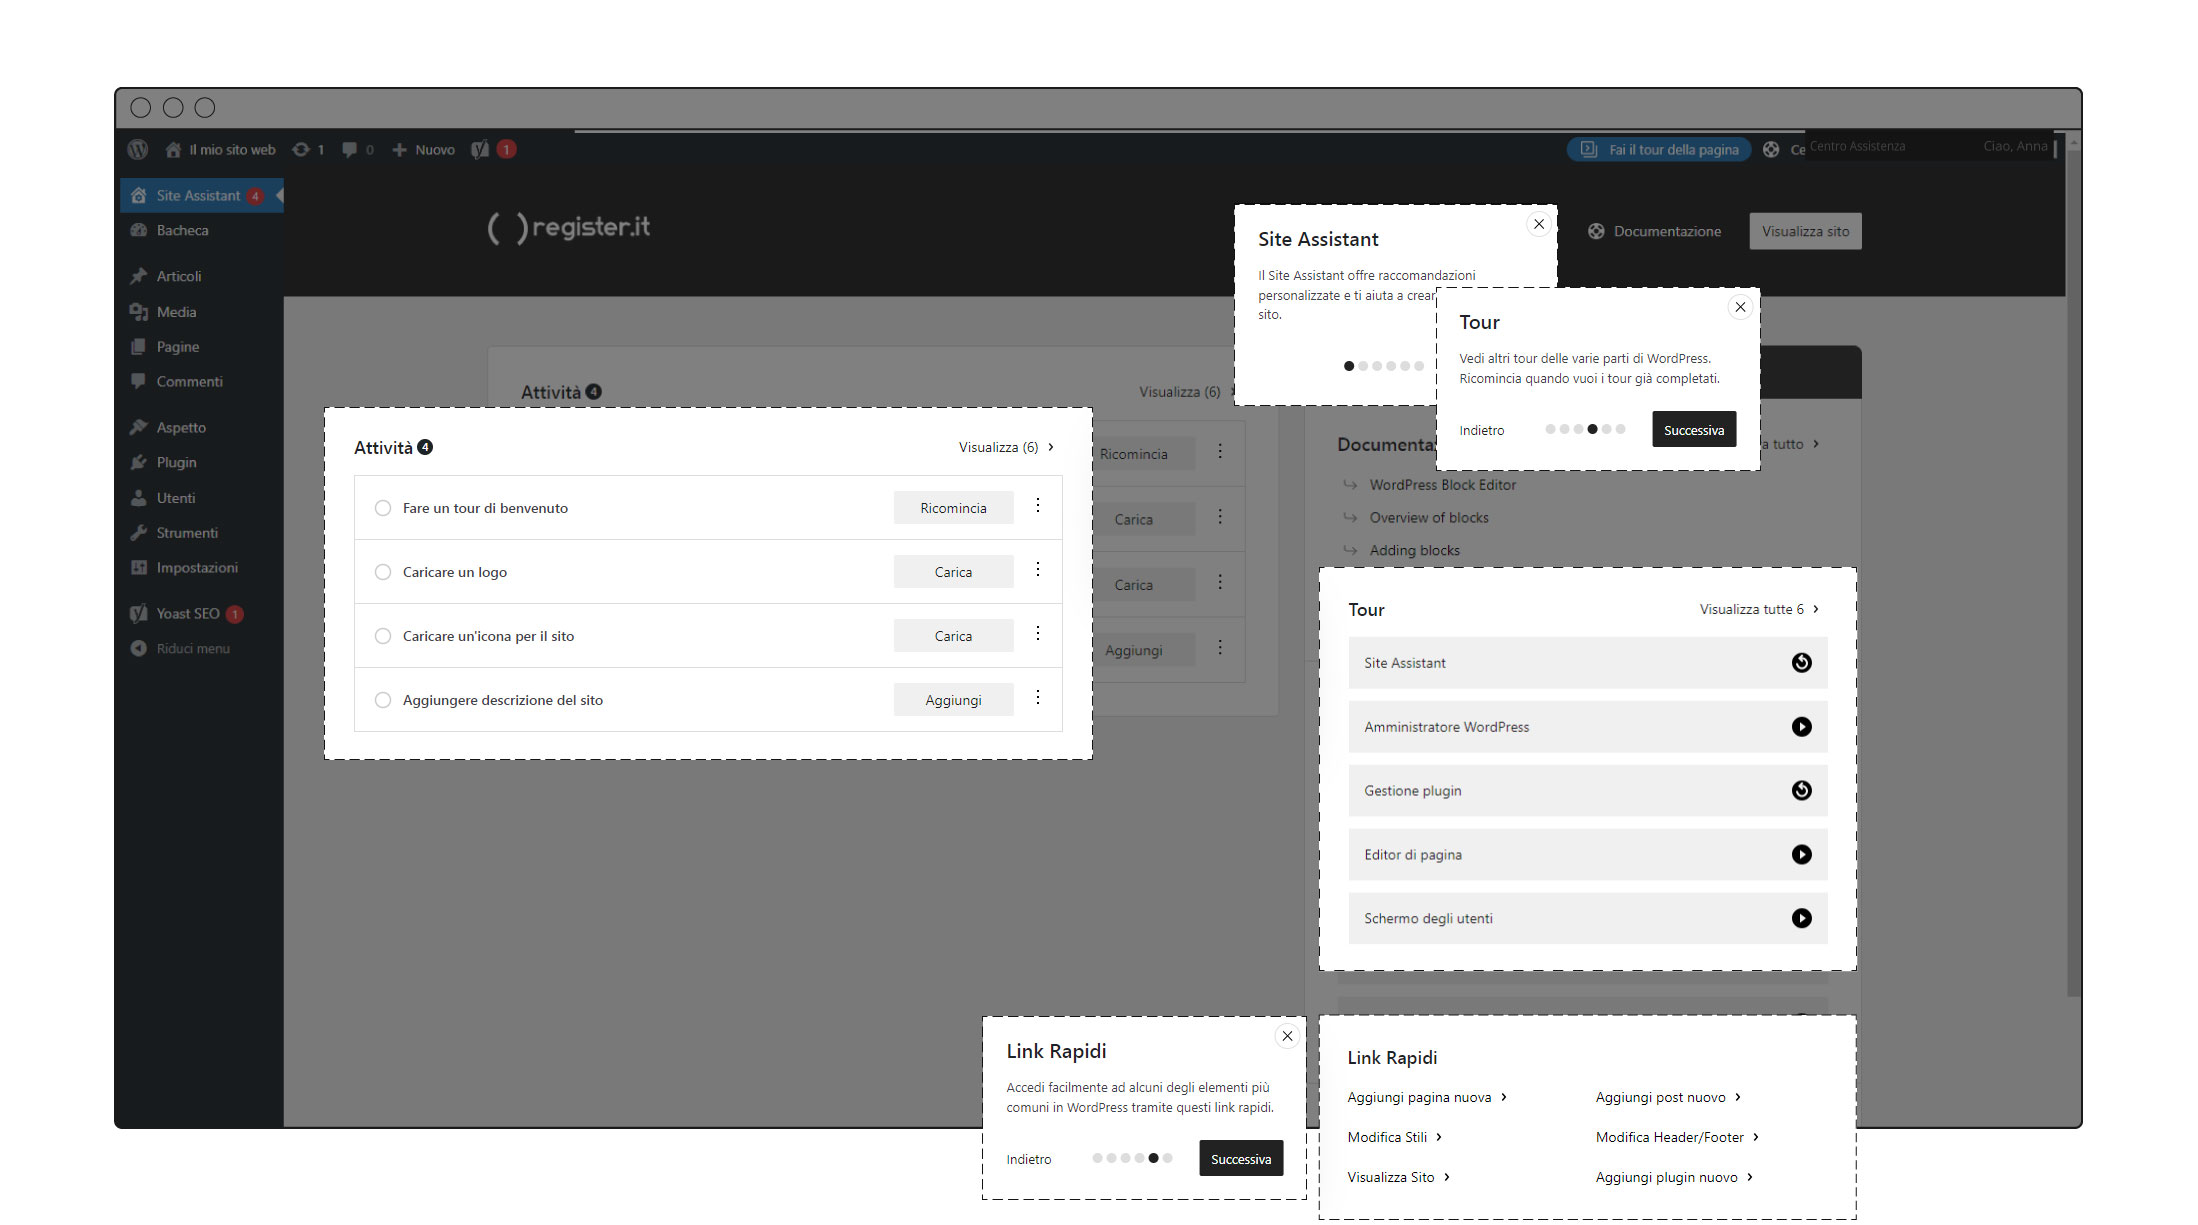
Task: Click Fai il tour della pagina button
Action: (1659, 150)
